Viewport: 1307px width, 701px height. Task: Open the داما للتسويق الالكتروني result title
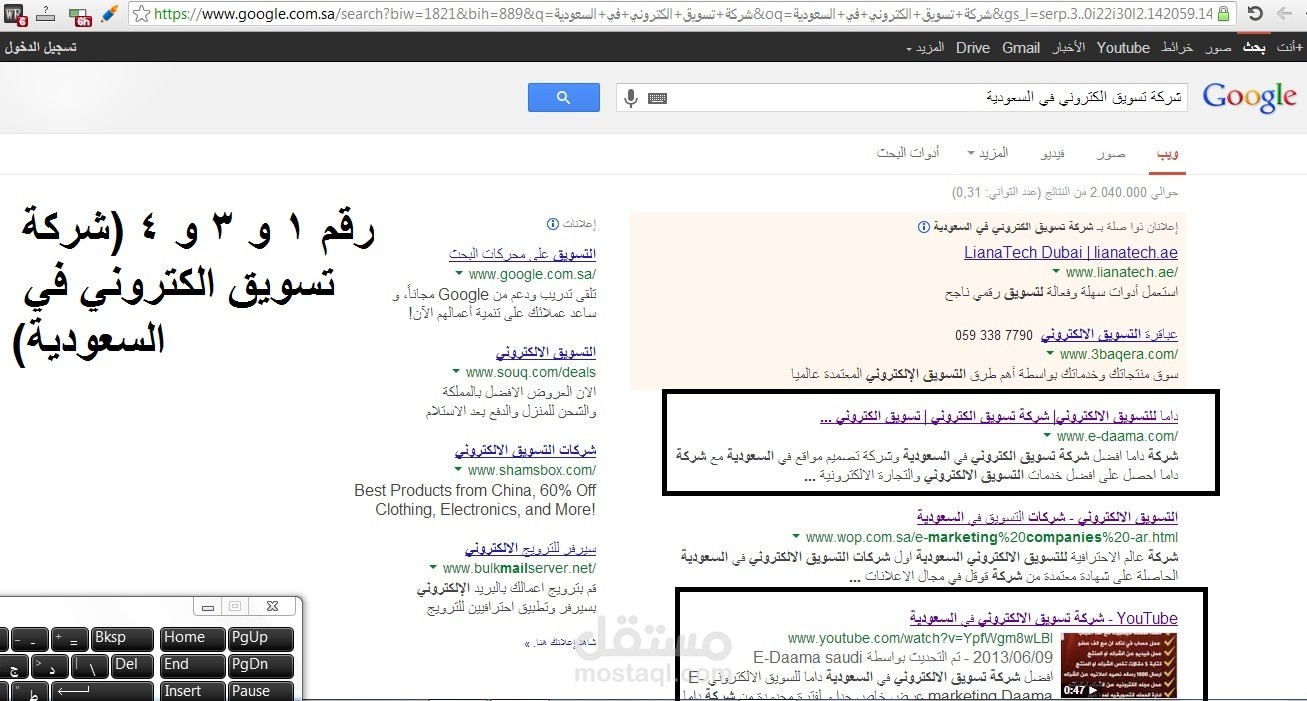coord(998,416)
